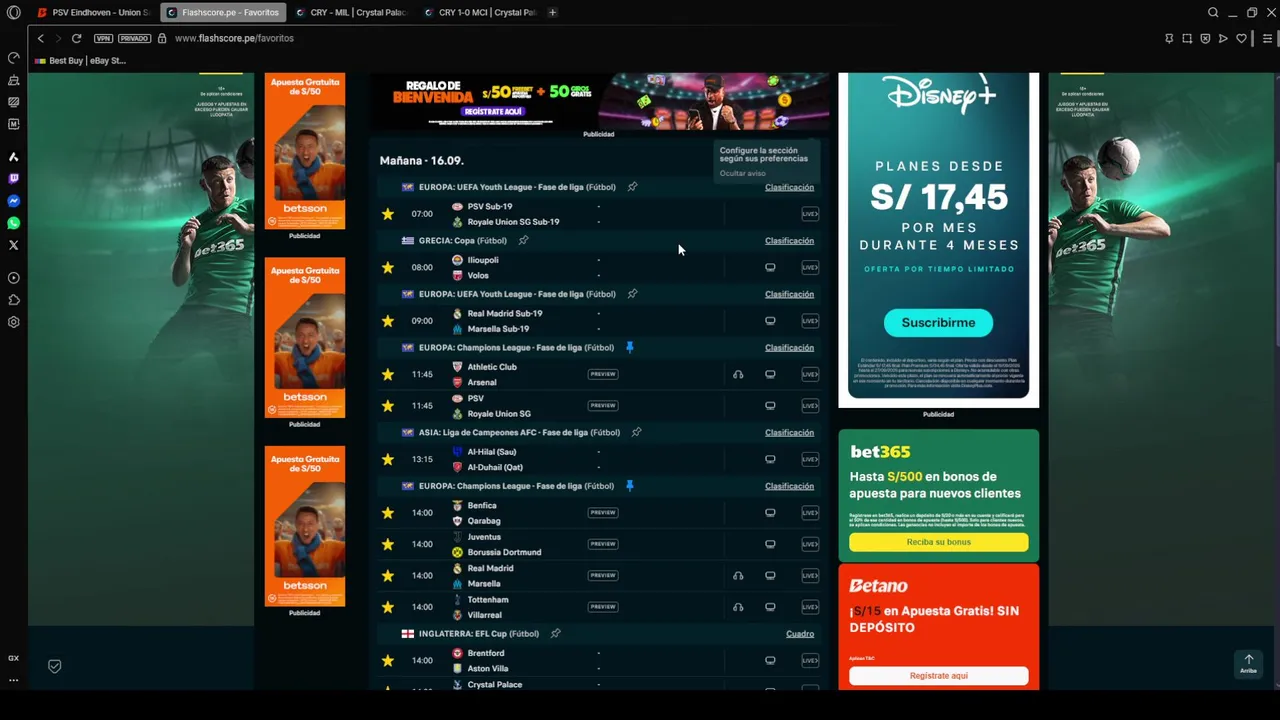Click the Opera menu logo
This screenshot has width=1280, height=720.
14,13
